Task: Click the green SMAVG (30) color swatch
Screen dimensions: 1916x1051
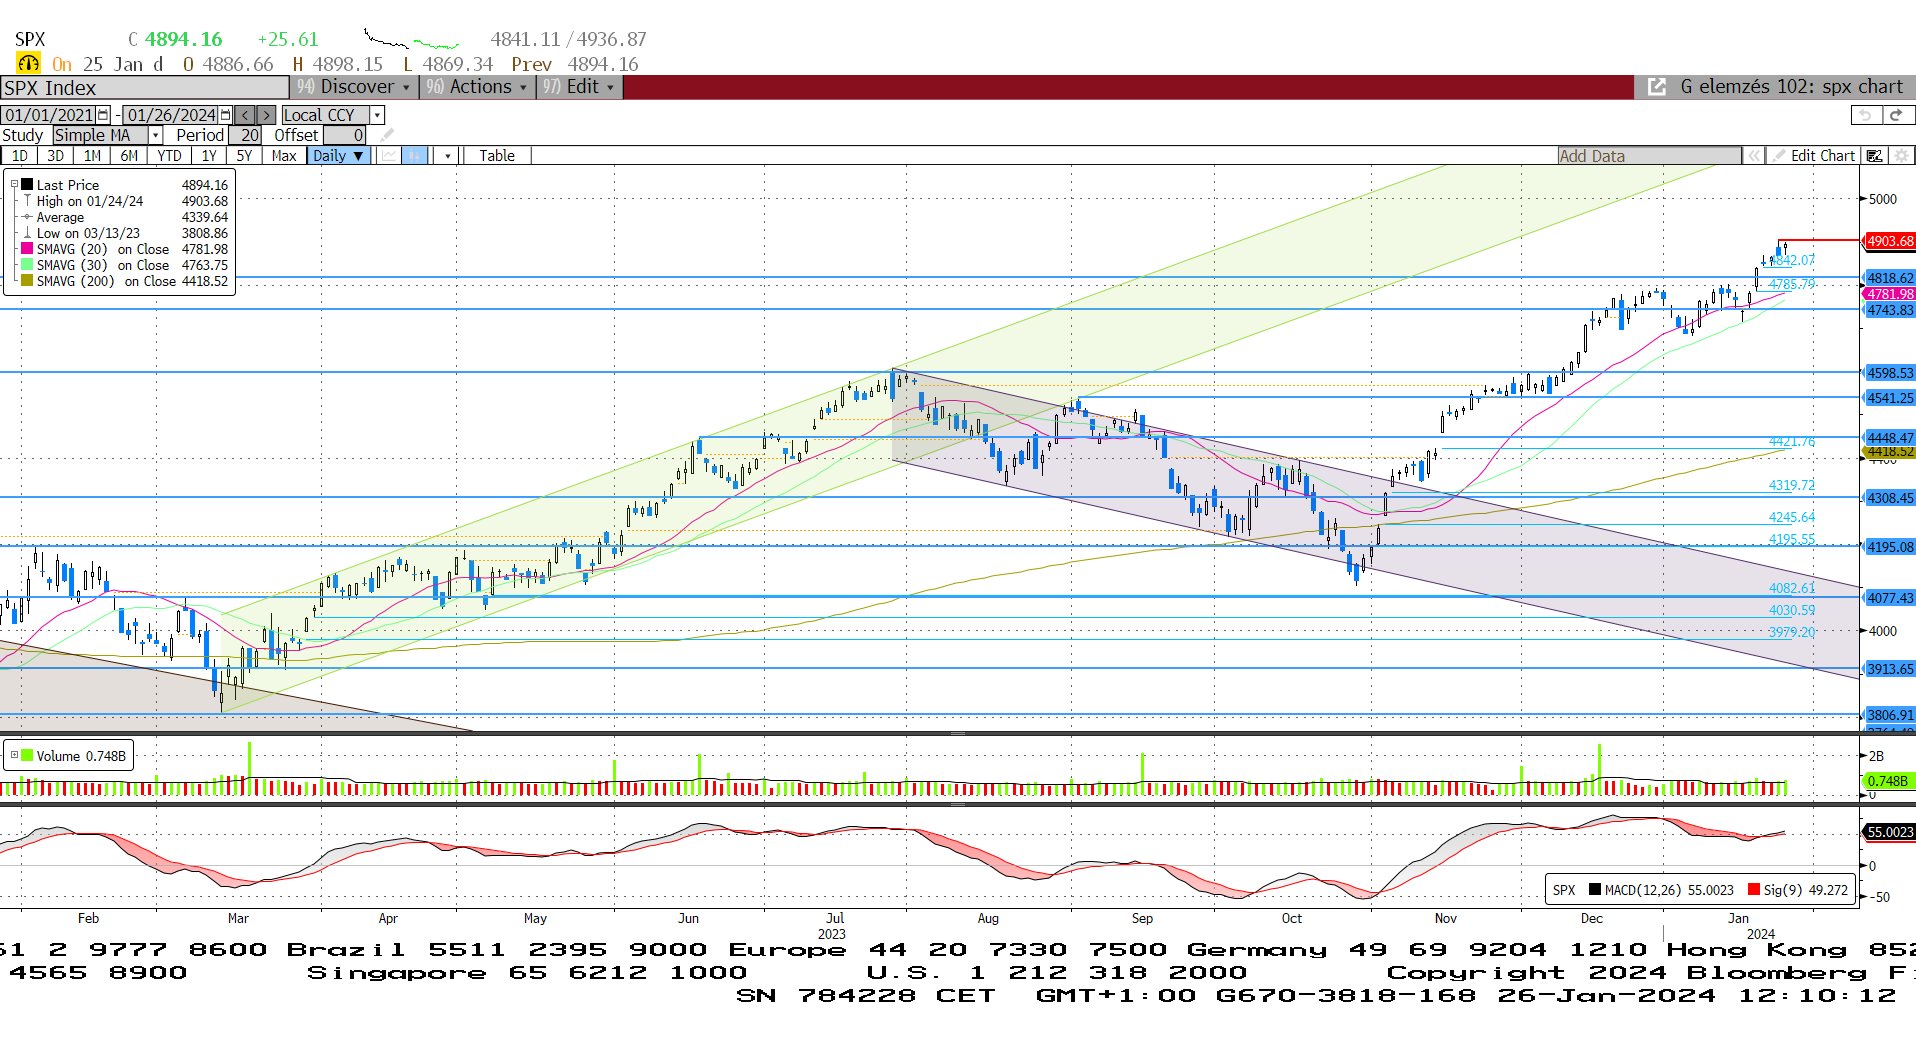Action: pos(27,264)
